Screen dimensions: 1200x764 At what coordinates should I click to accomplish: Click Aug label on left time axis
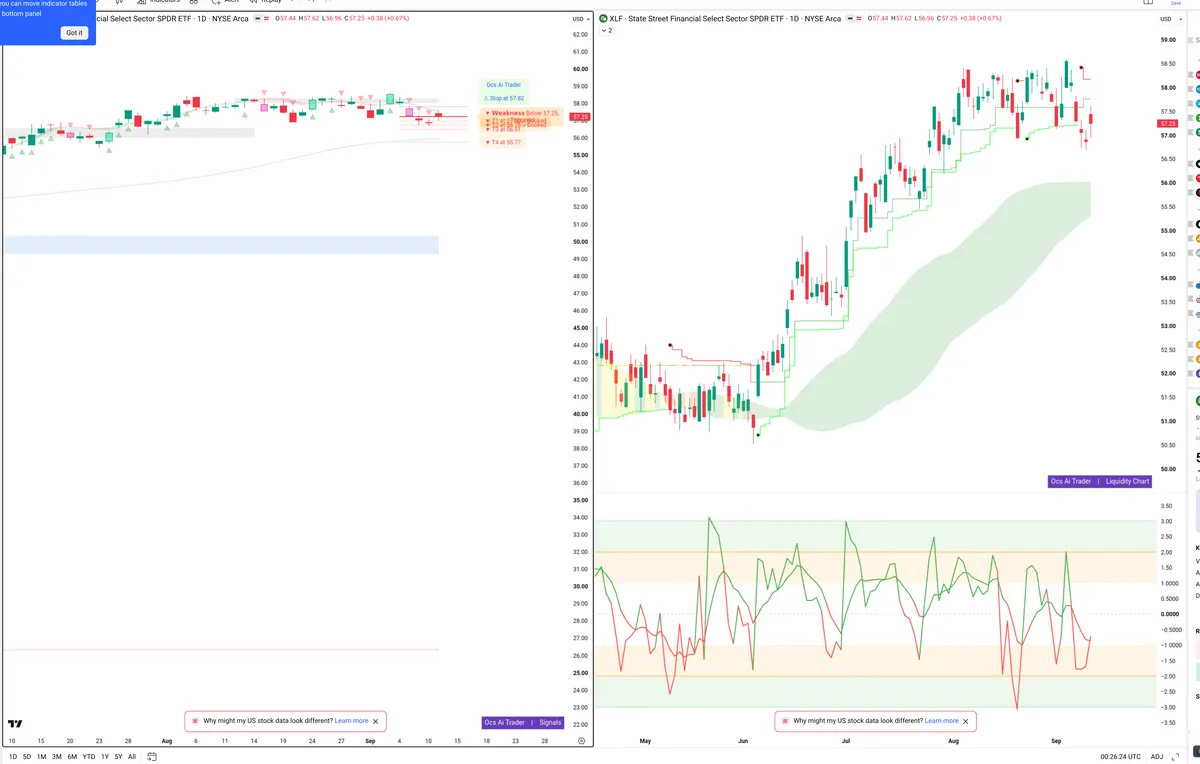[x=167, y=741]
